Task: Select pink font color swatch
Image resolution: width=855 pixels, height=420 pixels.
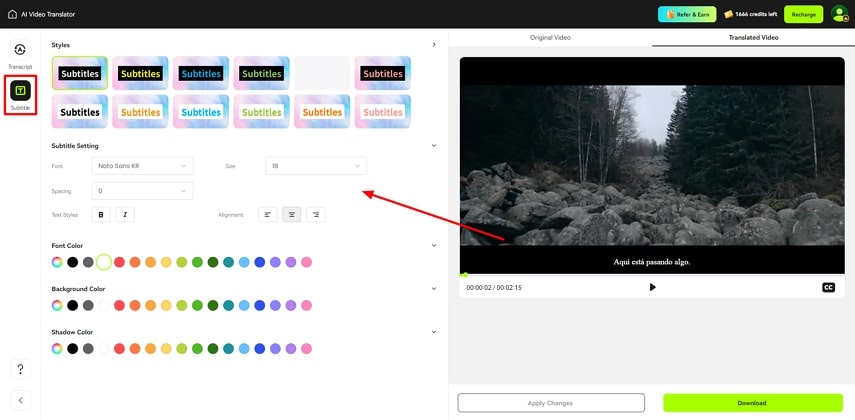Action: click(x=306, y=262)
